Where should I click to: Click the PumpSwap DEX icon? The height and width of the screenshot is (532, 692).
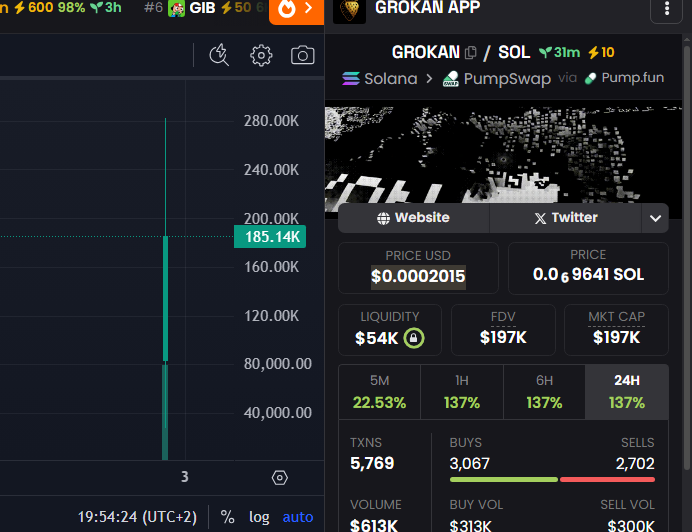coord(451,79)
